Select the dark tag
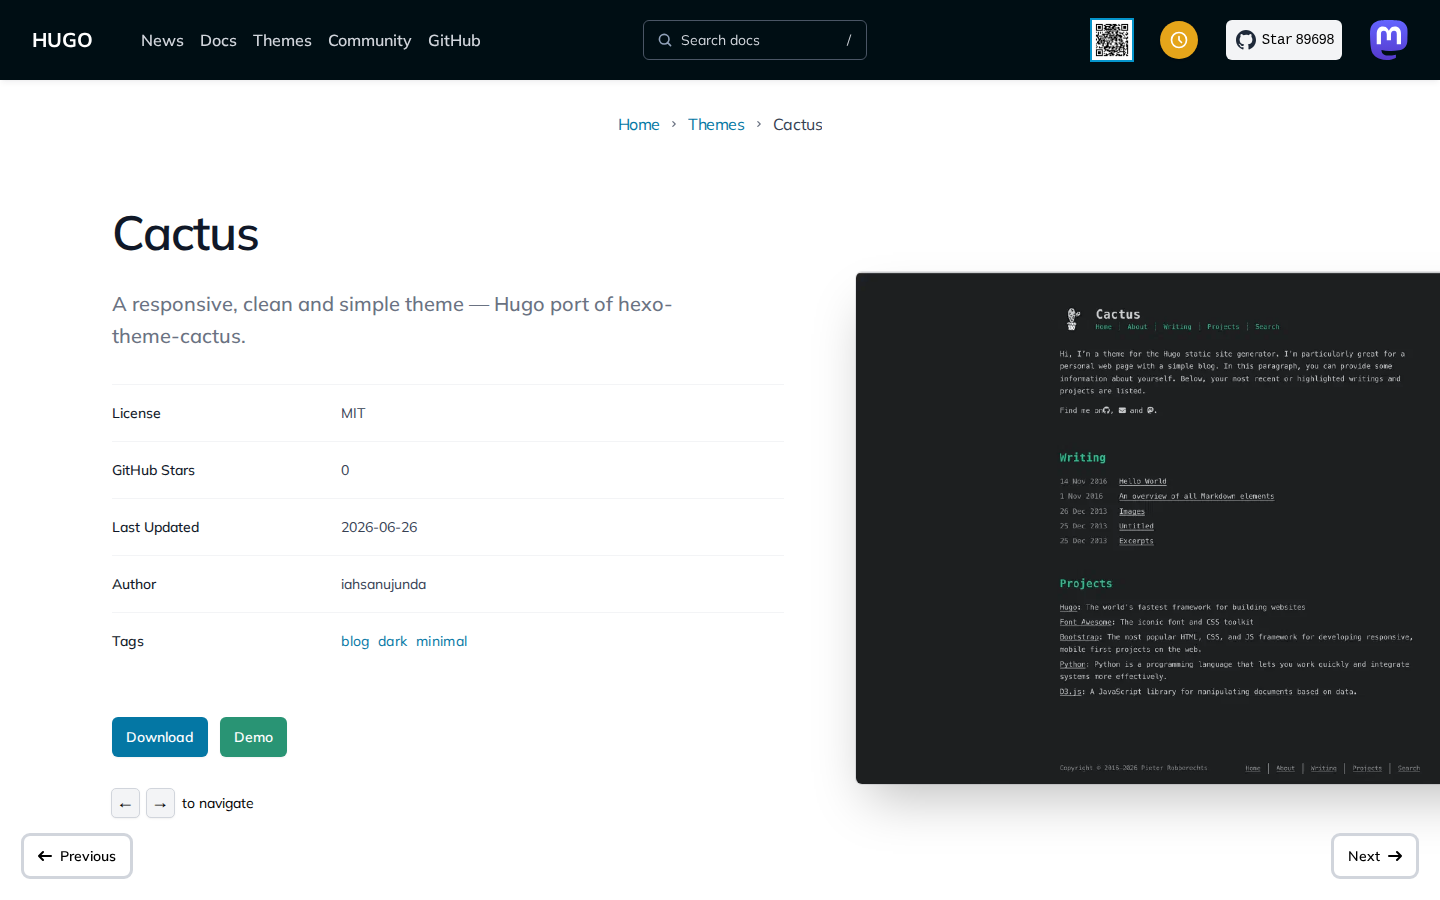Image resolution: width=1440 pixels, height=900 pixels. (x=392, y=641)
